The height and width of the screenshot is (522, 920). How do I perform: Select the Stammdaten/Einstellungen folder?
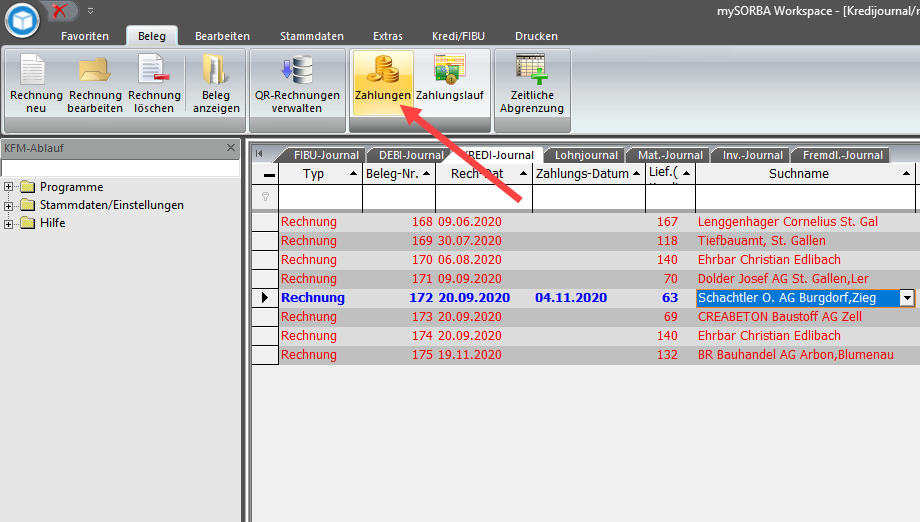(x=111, y=205)
